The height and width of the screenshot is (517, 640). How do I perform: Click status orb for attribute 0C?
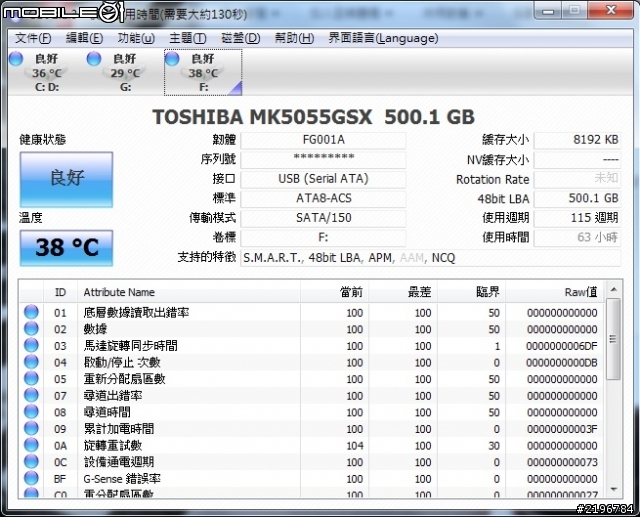coord(31,462)
